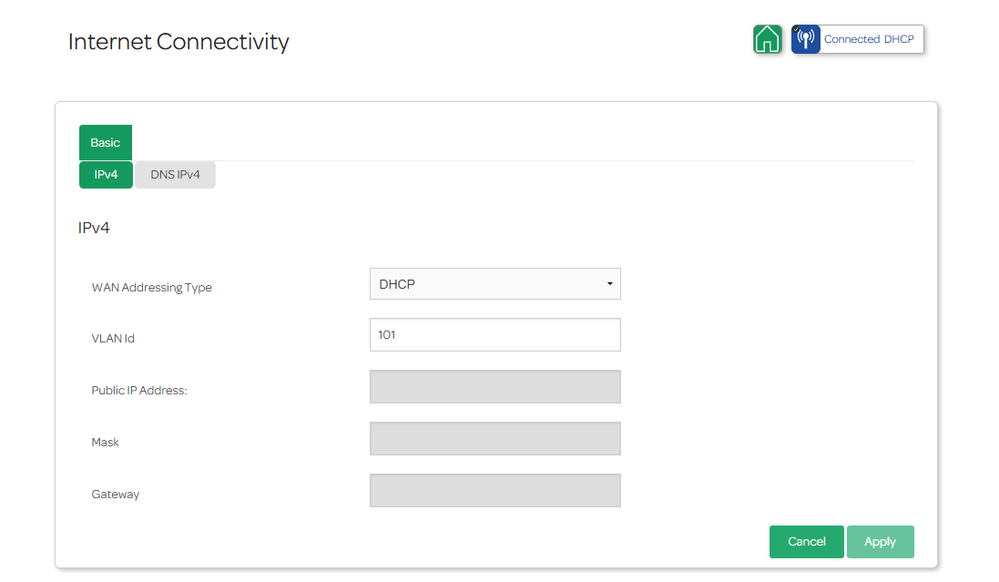Click the IPv4 section heading
Image resolution: width=999 pixels, height=582 pixels.
point(94,228)
